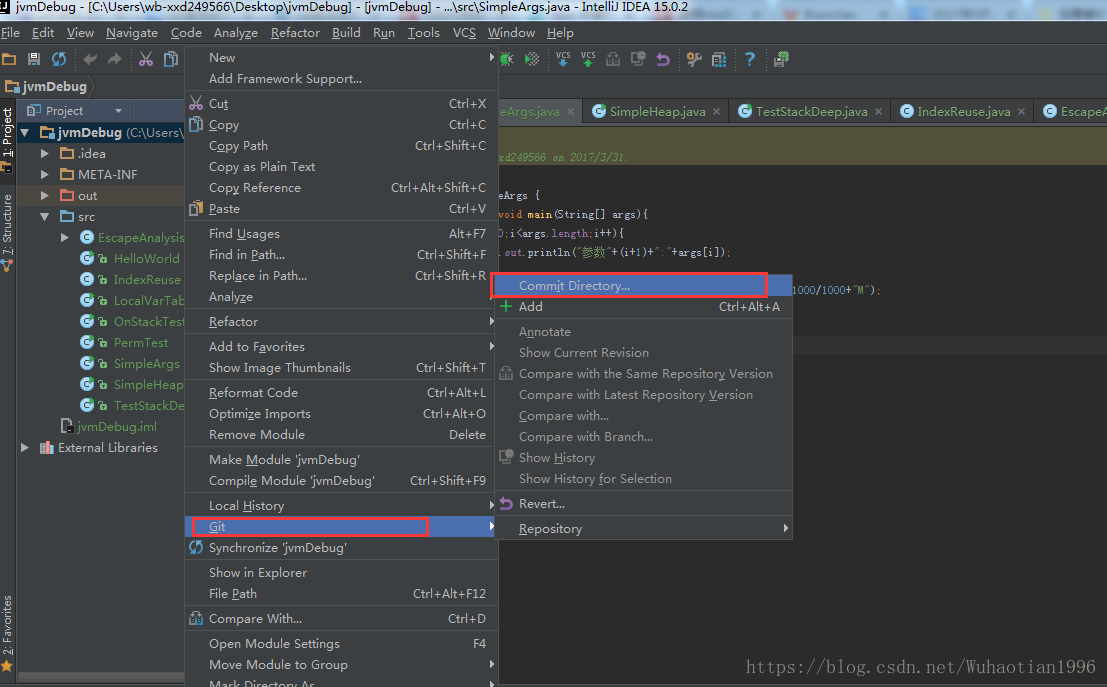1107x687 pixels.
Task: Expand the out folder node
Action: point(44,196)
